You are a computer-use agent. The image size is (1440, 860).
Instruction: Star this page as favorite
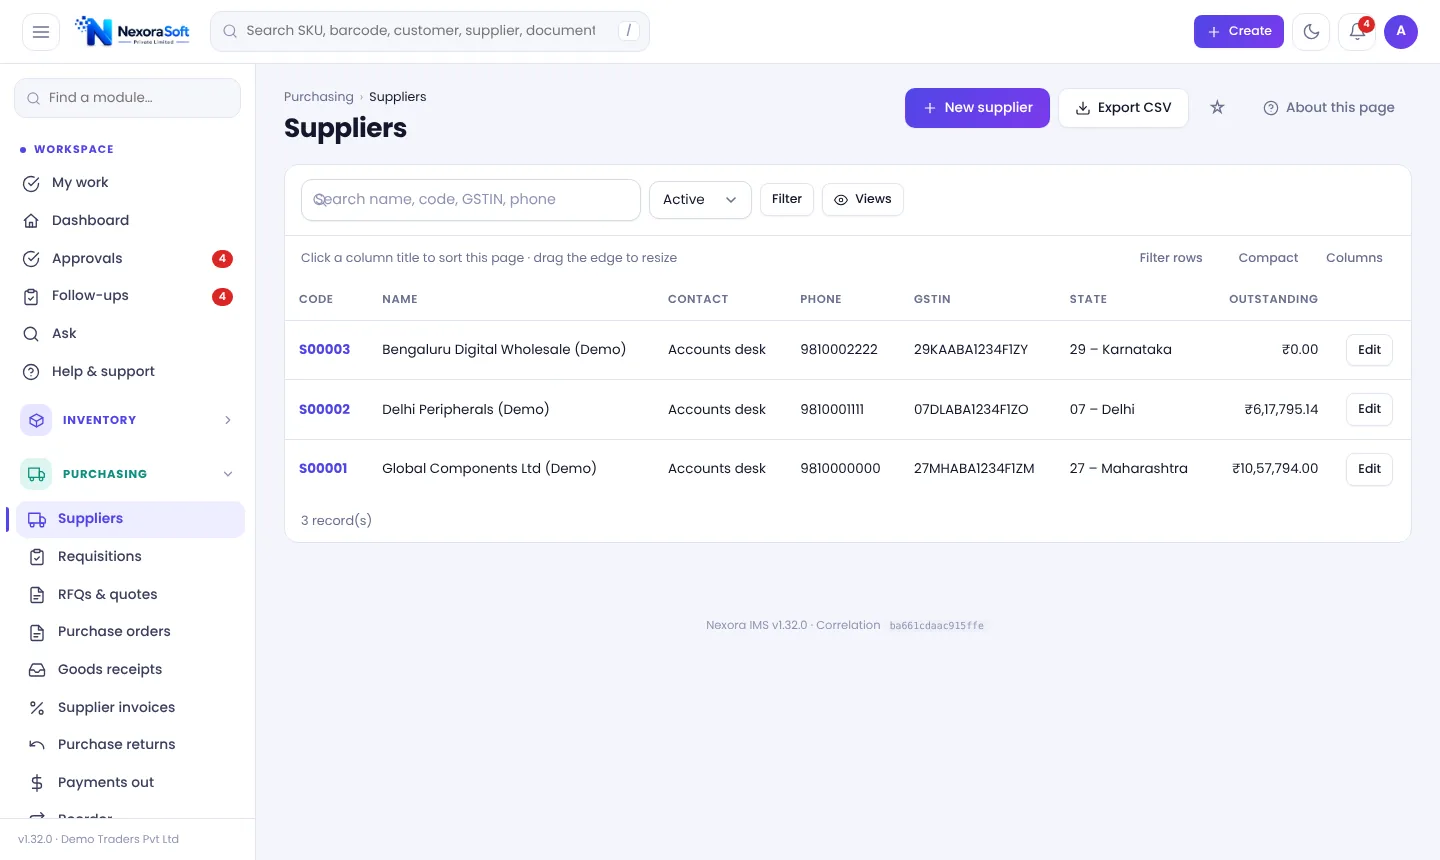(x=1217, y=107)
